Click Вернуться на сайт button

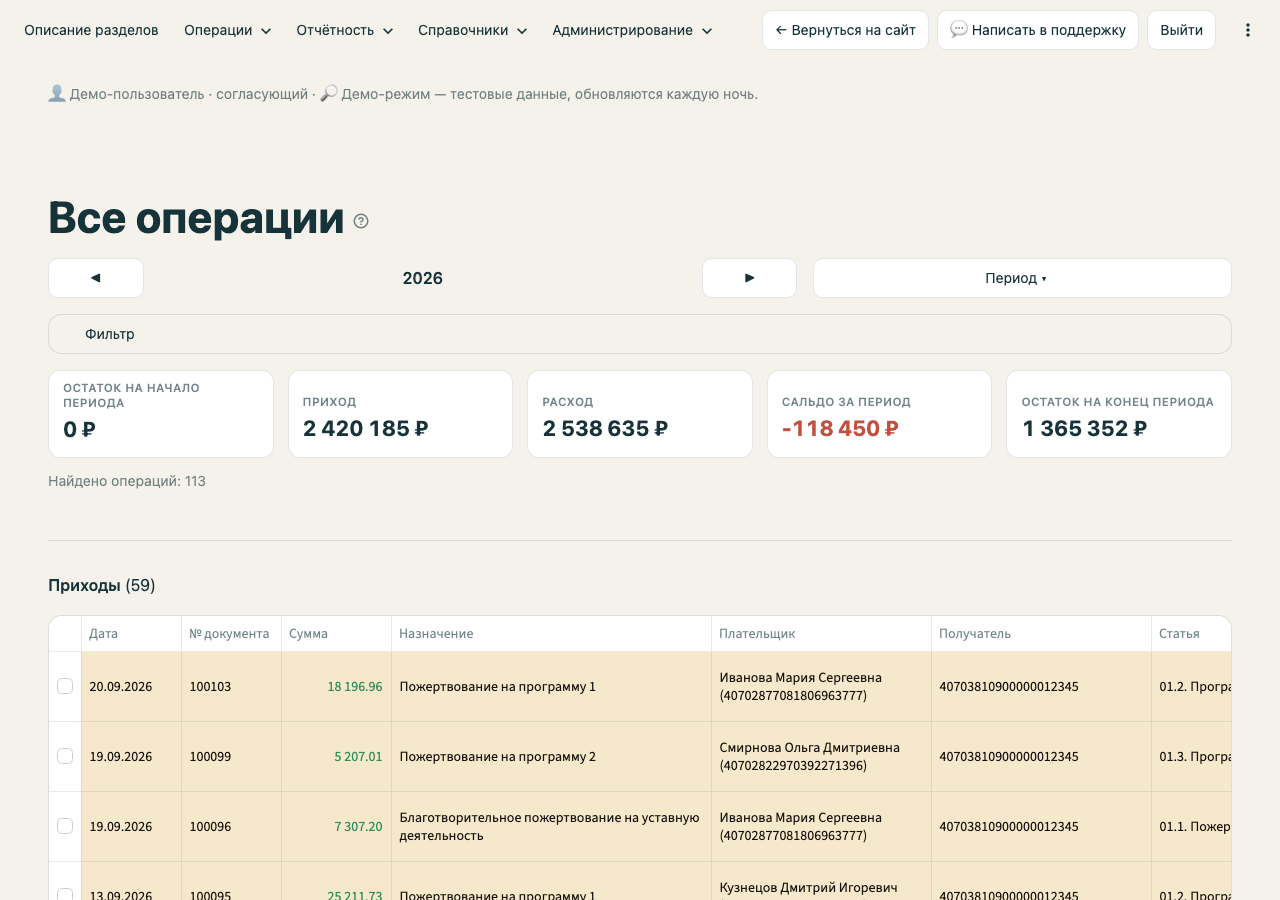pyautogui.click(x=845, y=30)
